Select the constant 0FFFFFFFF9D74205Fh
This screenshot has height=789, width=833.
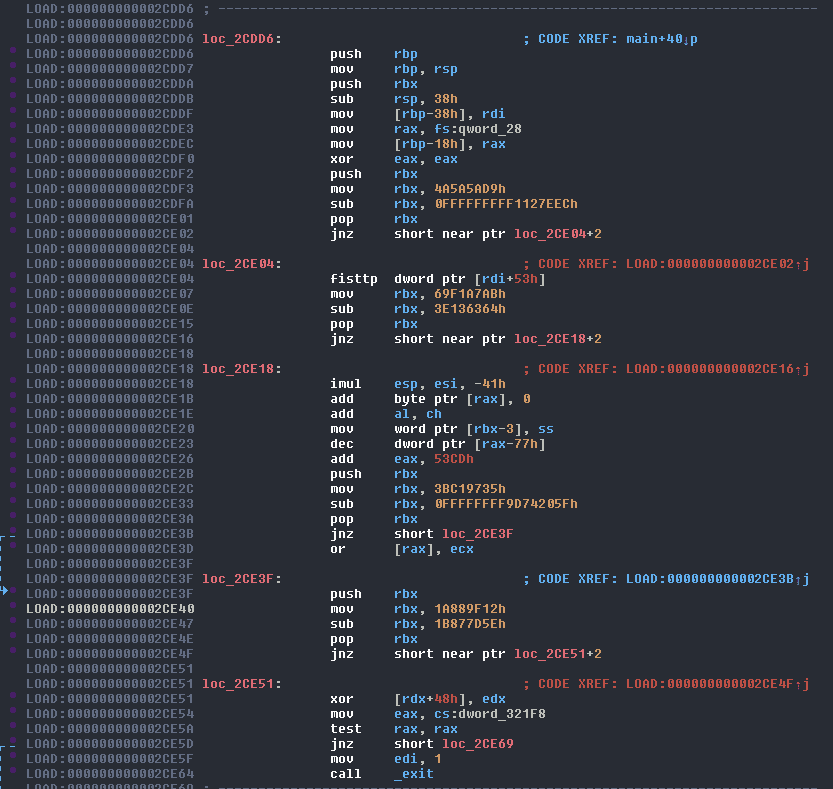506,504
